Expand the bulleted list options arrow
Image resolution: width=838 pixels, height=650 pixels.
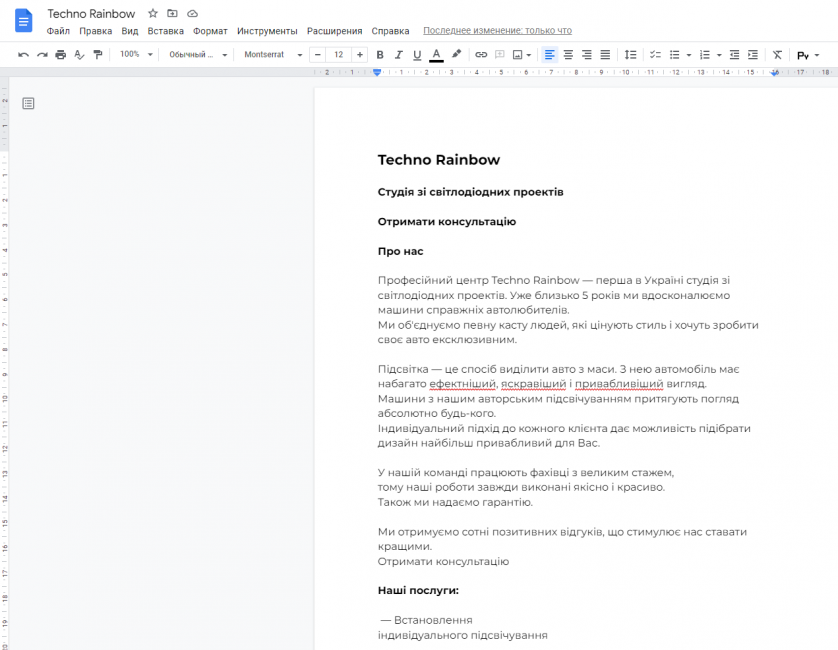point(689,55)
